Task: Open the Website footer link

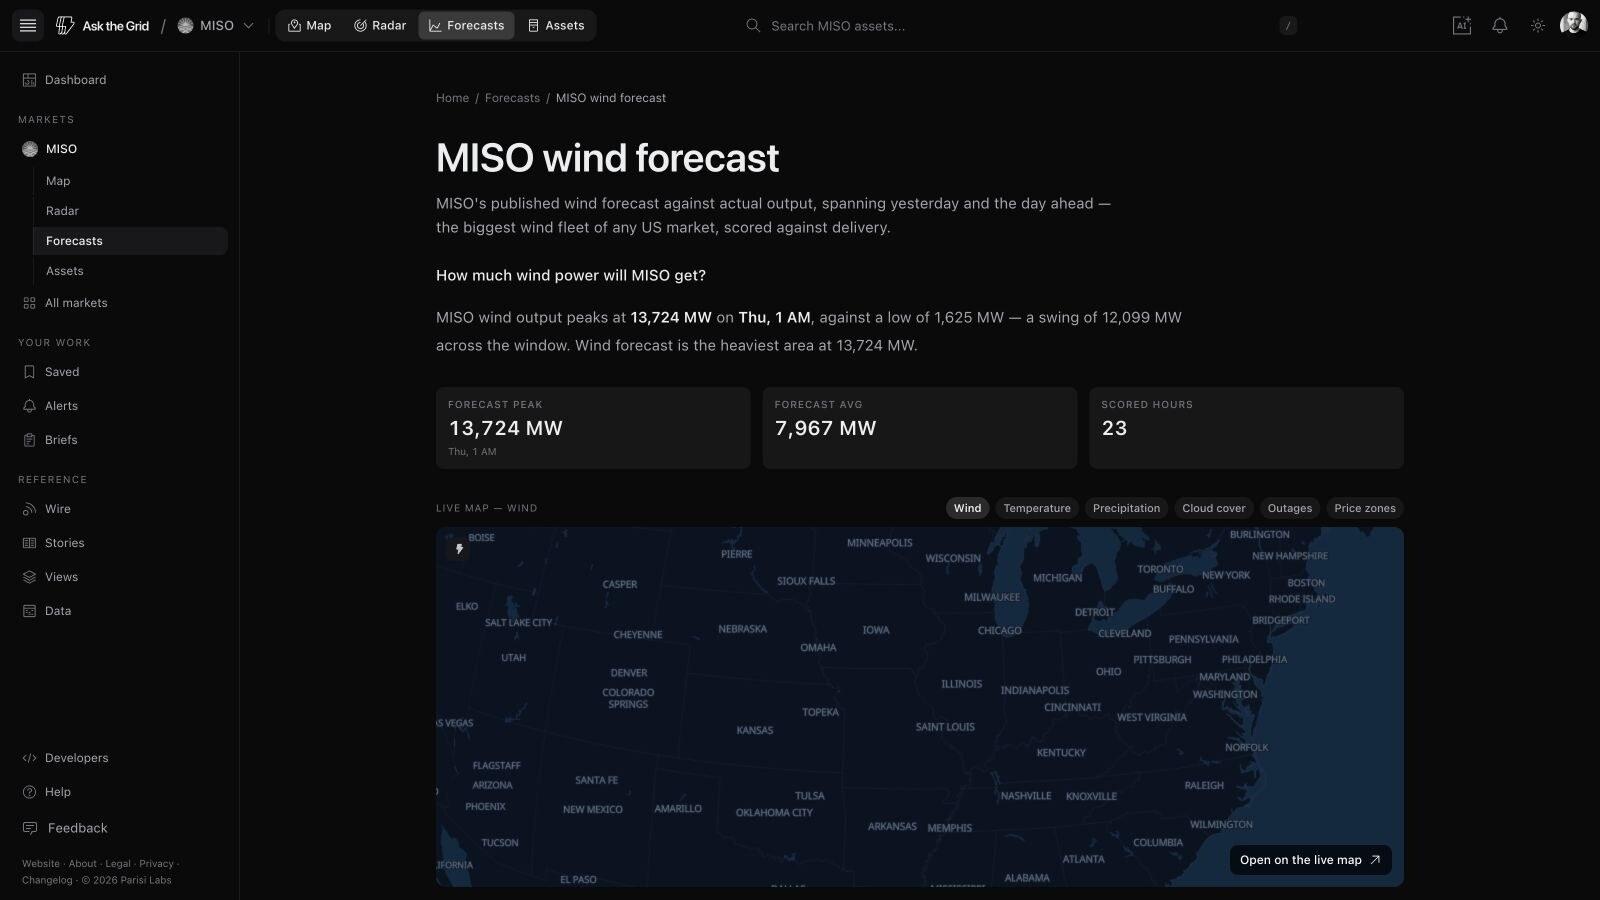Action: coord(41,864)
